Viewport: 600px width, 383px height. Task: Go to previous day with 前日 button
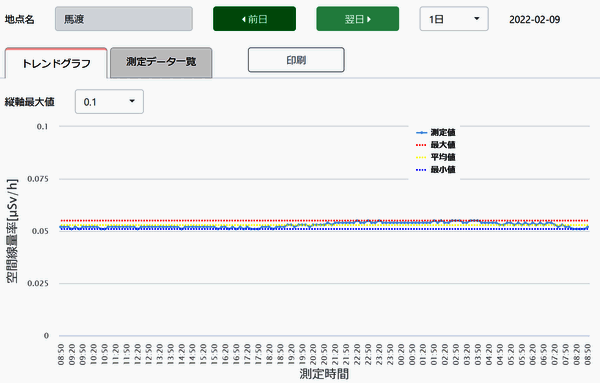point(254,19)
